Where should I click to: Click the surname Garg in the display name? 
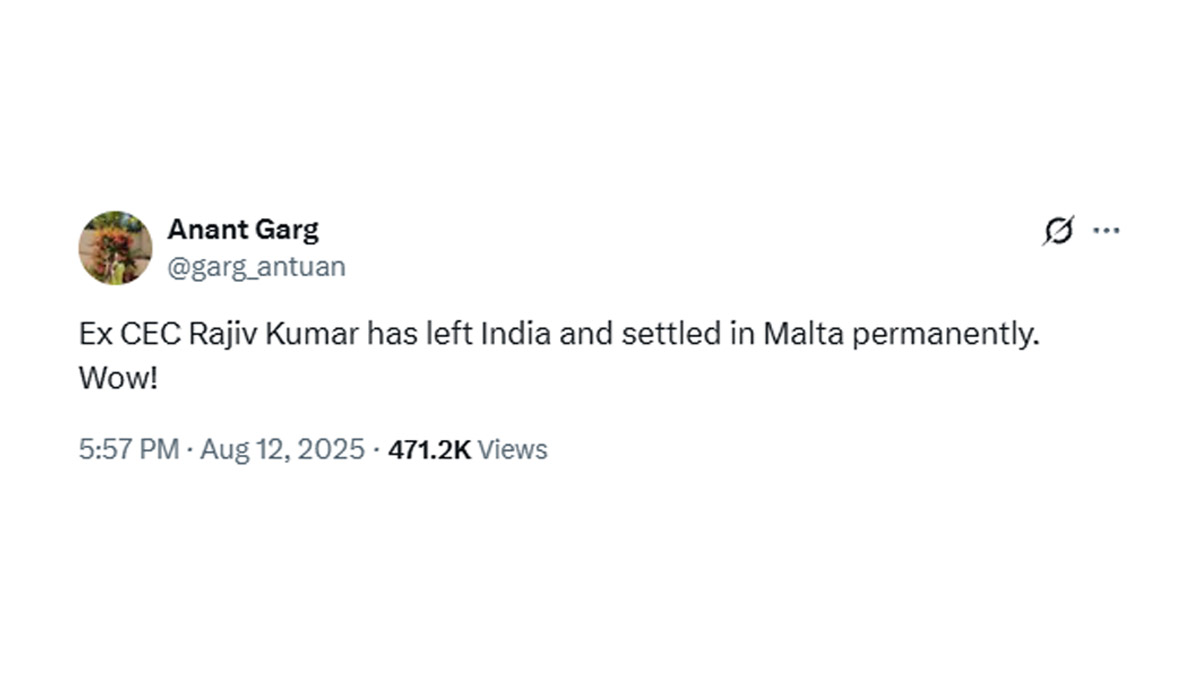pos(289,229)
